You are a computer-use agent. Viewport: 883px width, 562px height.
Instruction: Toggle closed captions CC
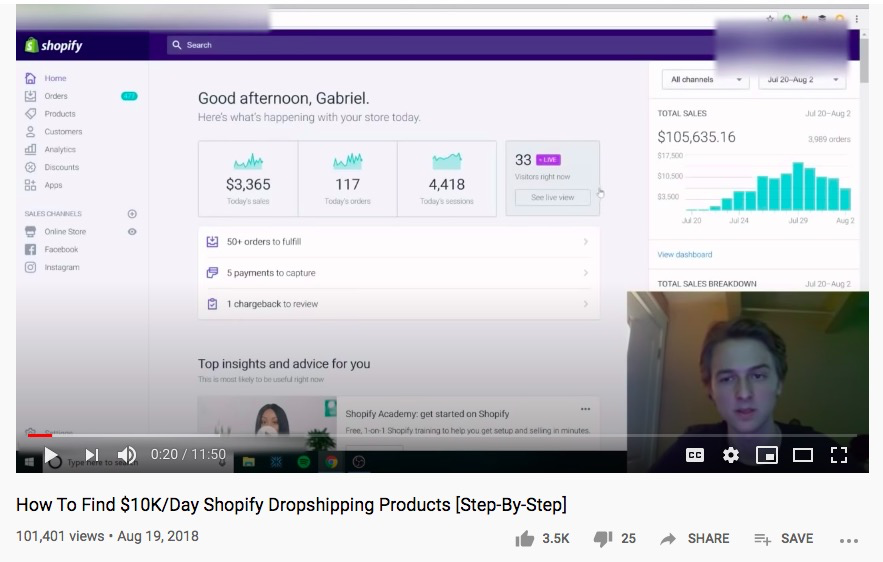[x=695, y=455]
